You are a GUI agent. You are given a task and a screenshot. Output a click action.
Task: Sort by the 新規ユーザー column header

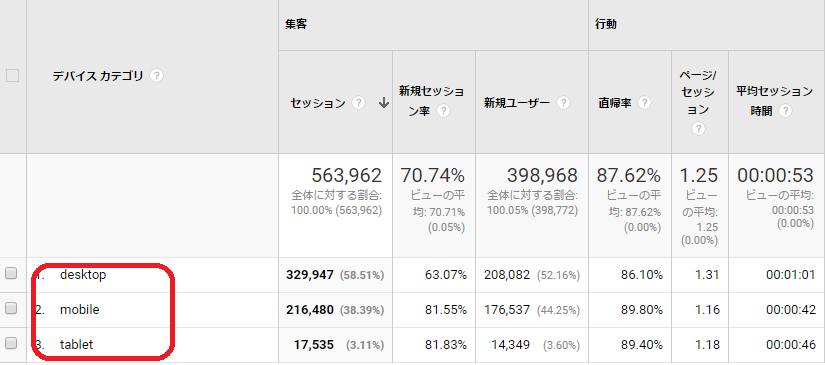coord(517,103)
